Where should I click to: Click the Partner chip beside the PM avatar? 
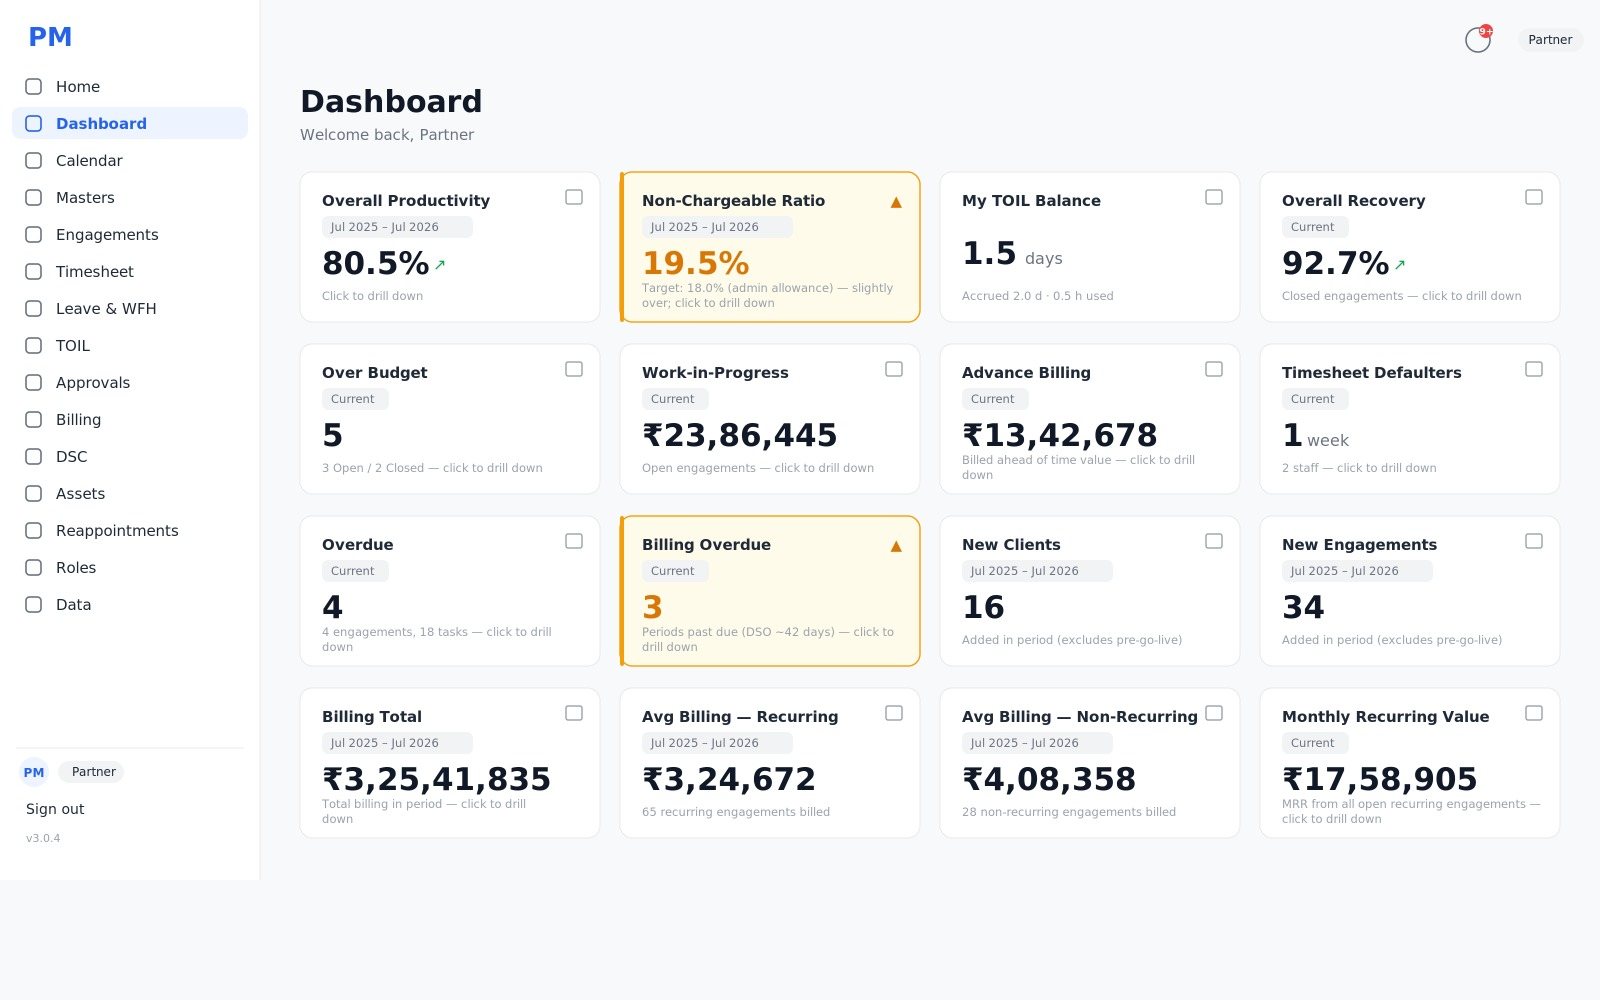pos(93,772)
